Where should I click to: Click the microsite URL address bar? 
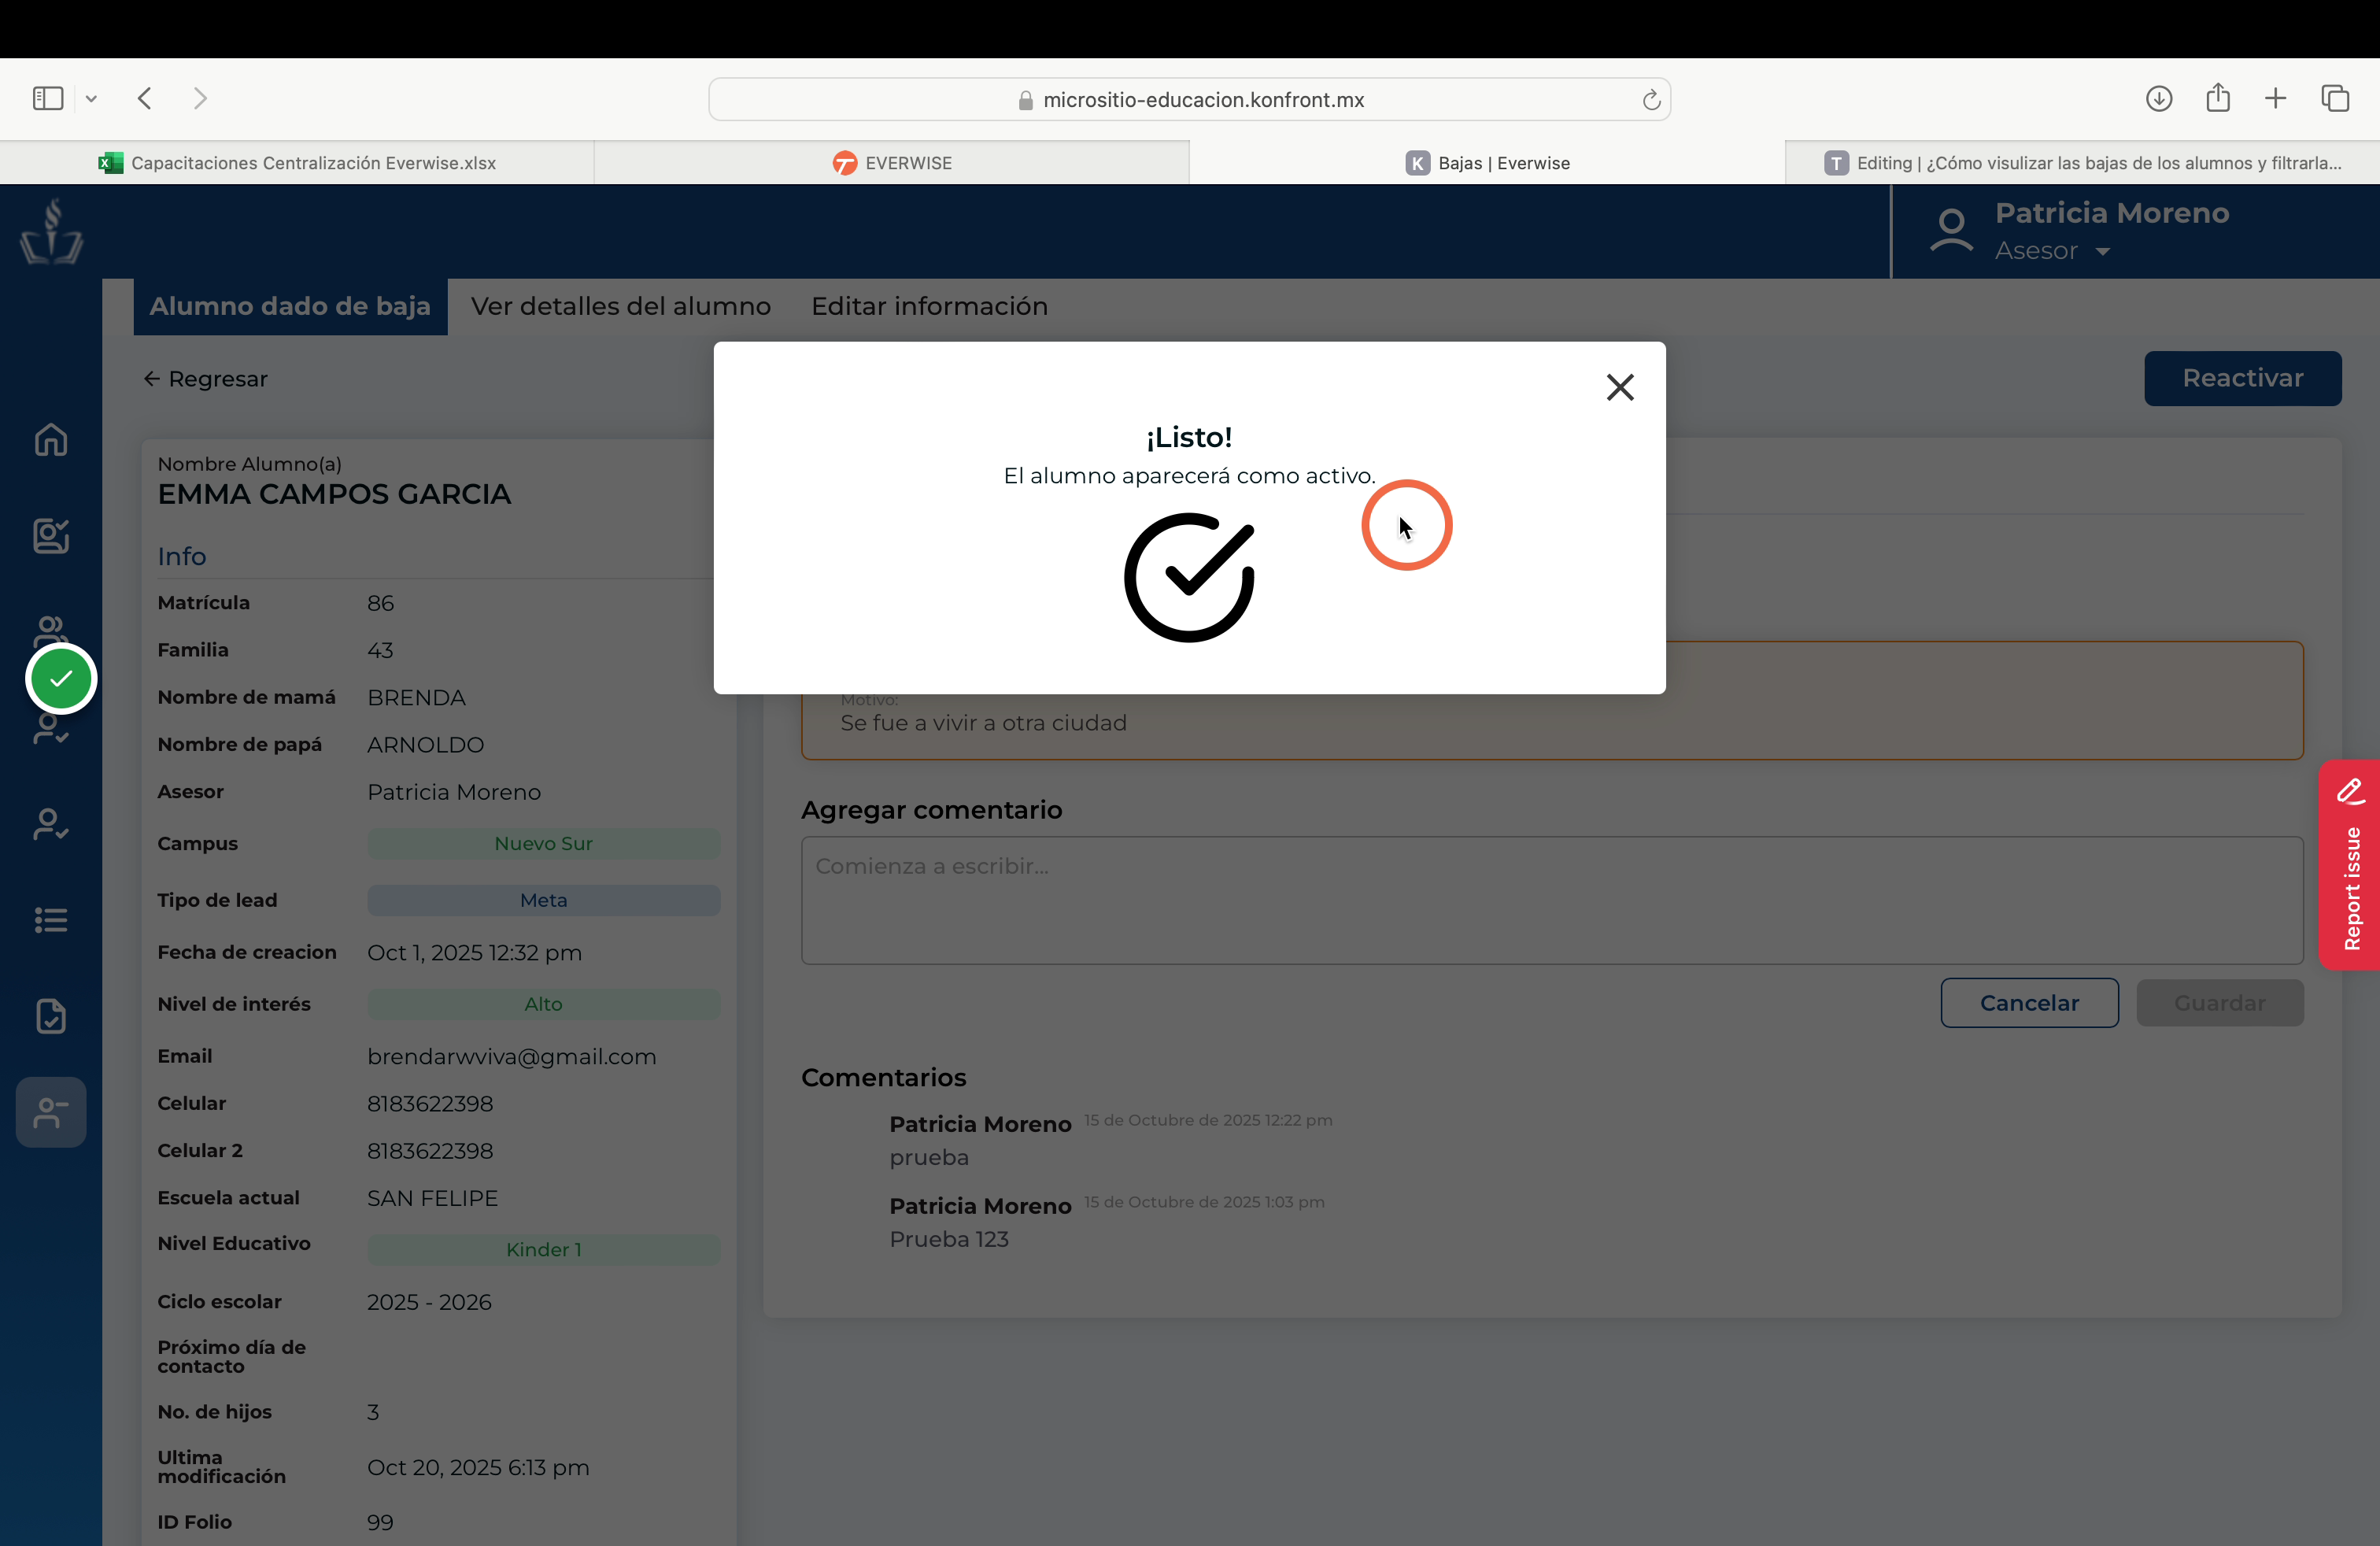click(1189, 99)
